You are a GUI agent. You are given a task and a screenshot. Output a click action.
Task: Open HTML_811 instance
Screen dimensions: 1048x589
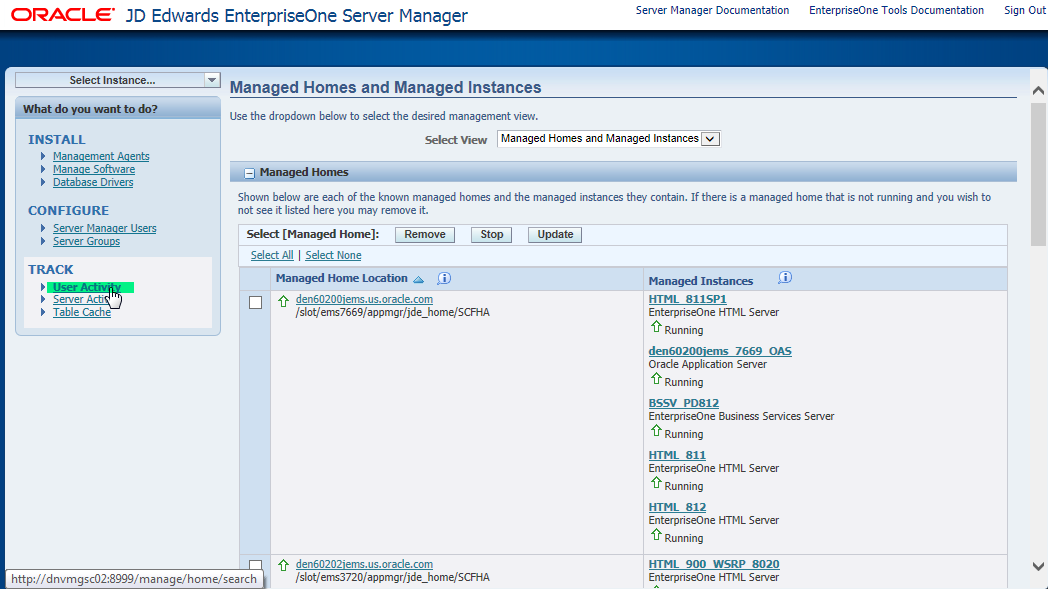tap(677, 455)
